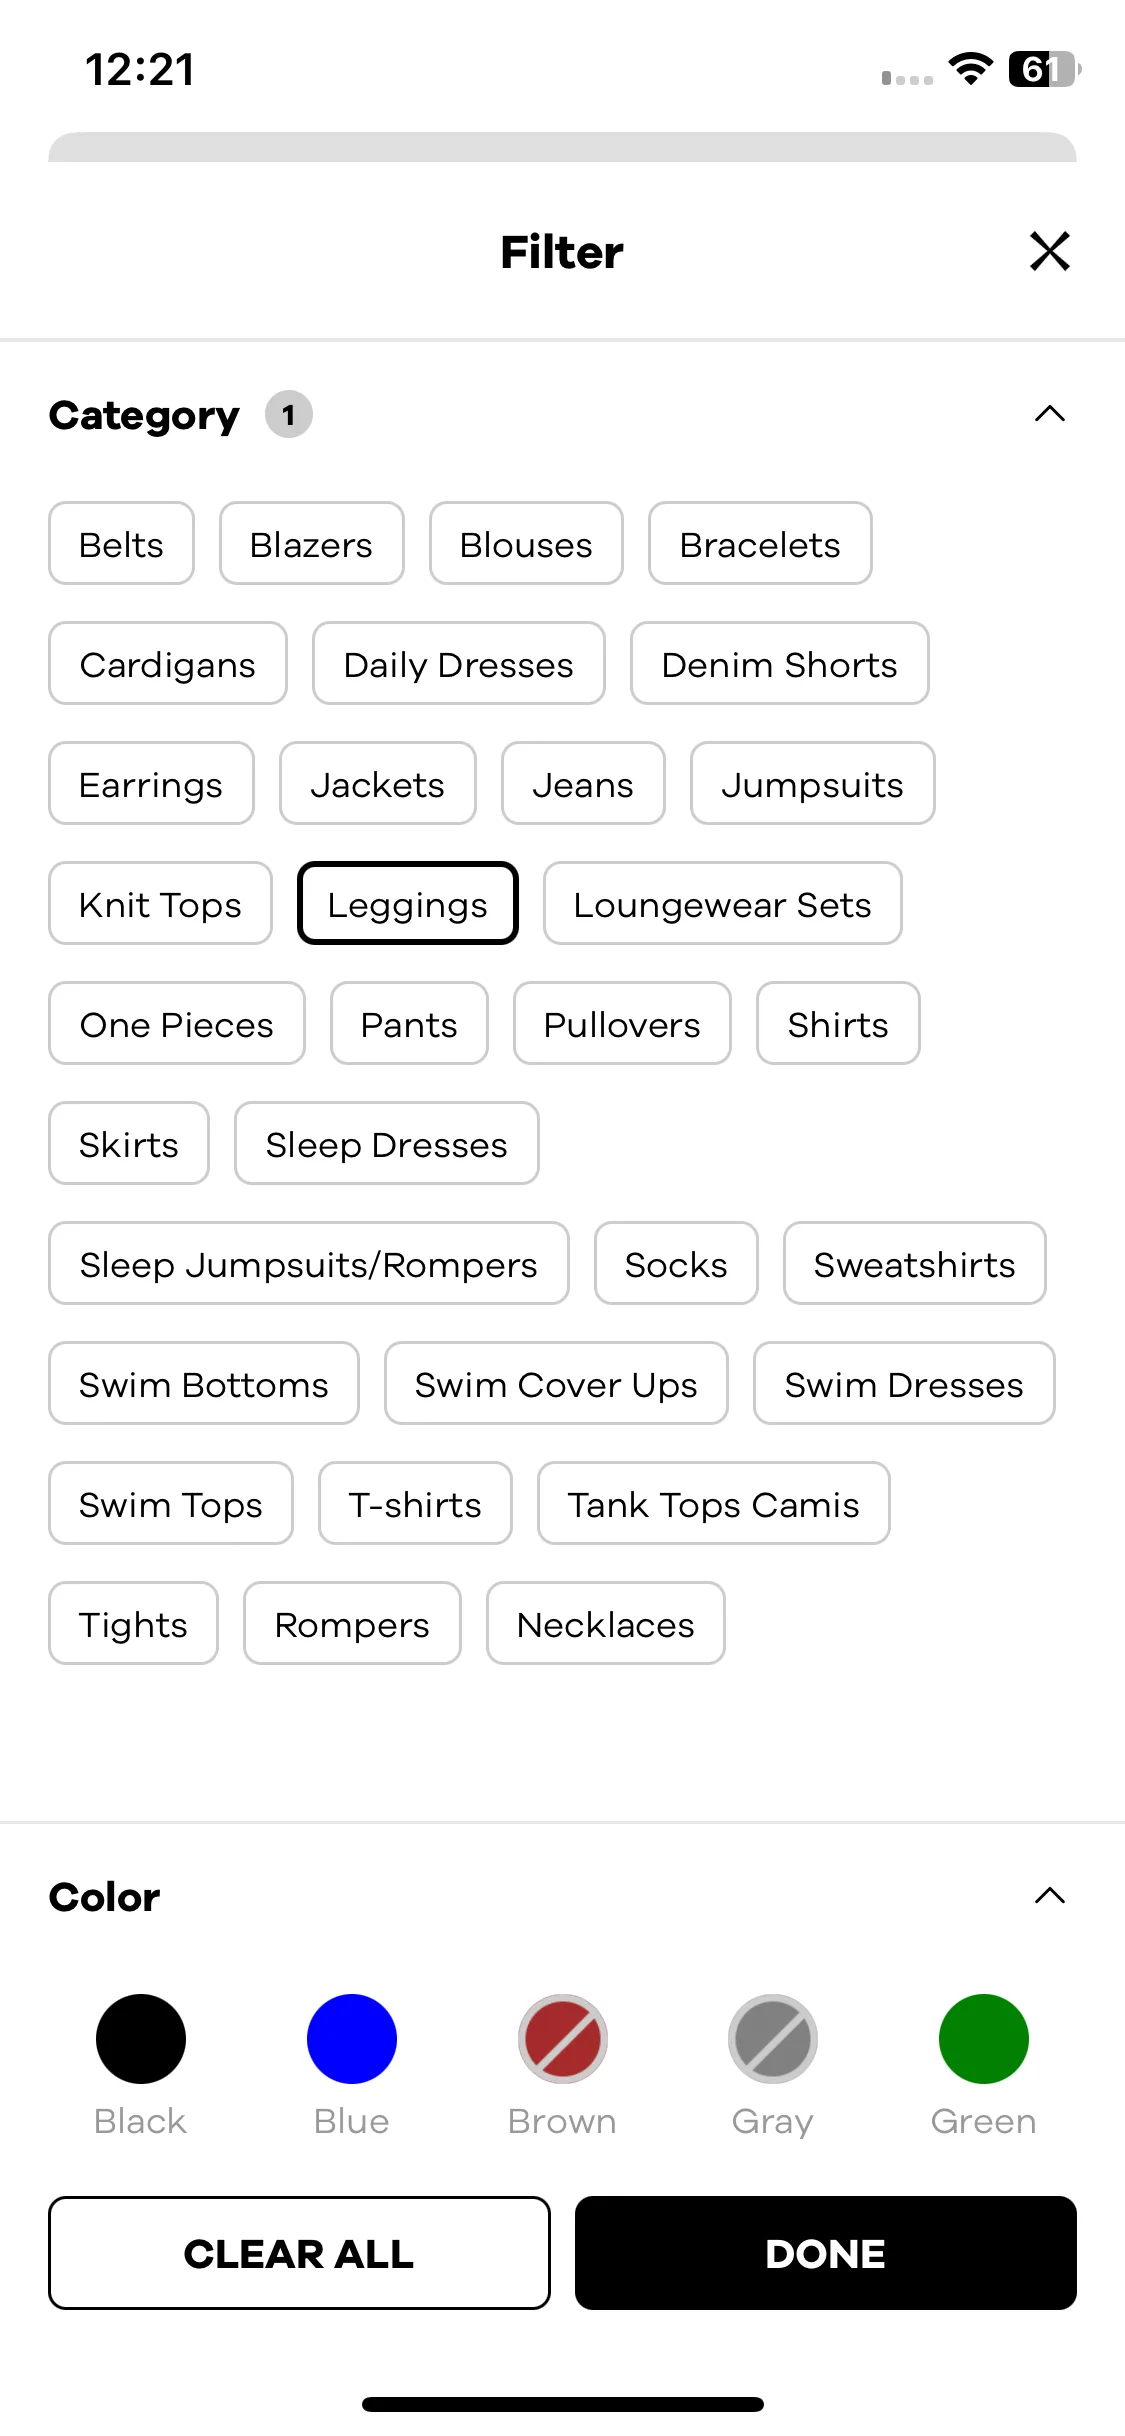Tap the Category selected count badge
1125x2436 pixels.
click(289, 414)
